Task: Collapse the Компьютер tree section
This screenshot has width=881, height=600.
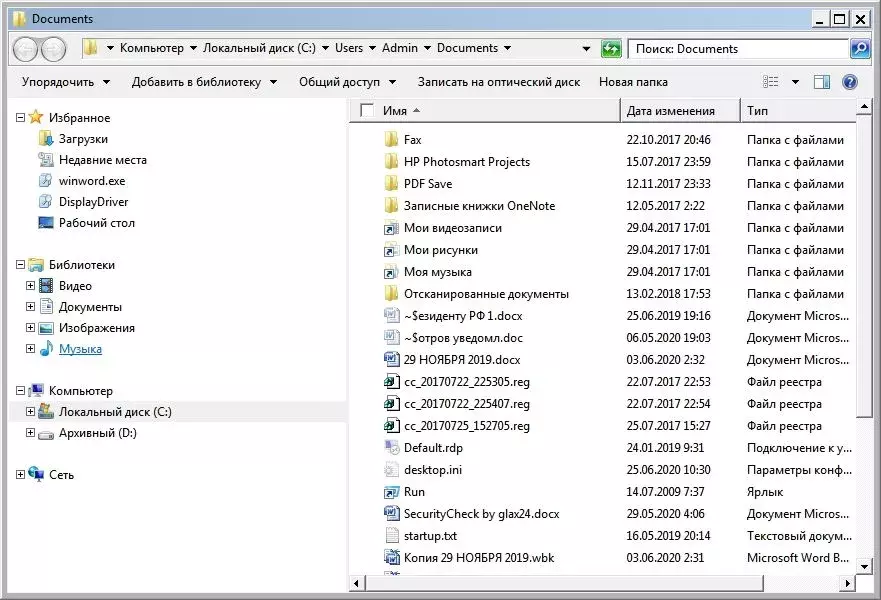Action: [20, 390]
